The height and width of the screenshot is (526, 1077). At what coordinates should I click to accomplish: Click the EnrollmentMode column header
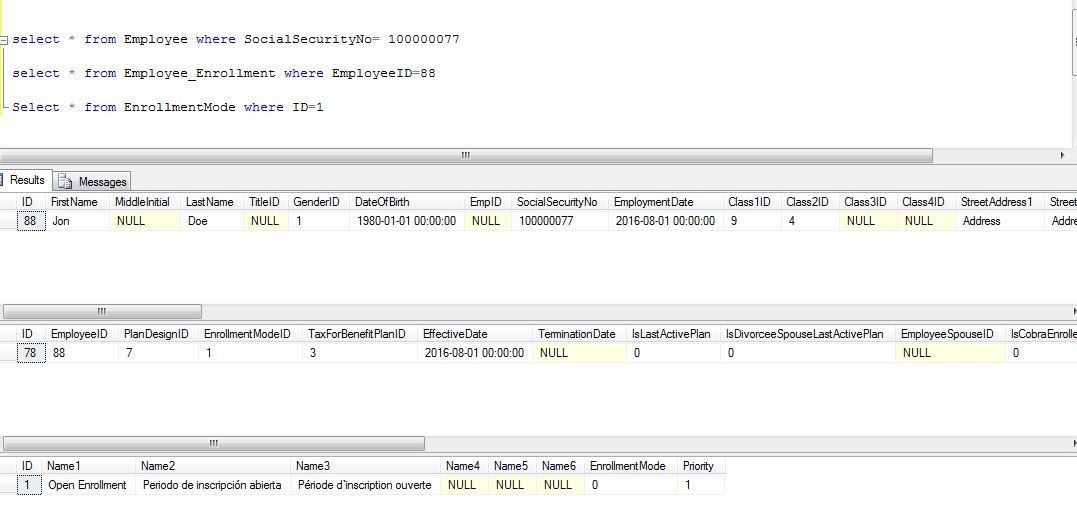tap(627, 466)
